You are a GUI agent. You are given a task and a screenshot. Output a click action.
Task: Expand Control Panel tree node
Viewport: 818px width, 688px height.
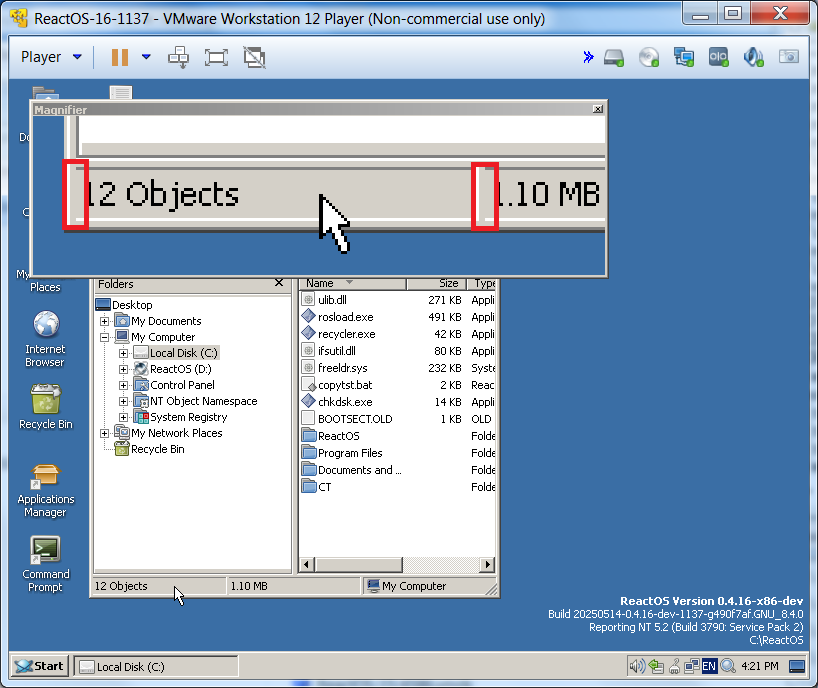(123, 385)
